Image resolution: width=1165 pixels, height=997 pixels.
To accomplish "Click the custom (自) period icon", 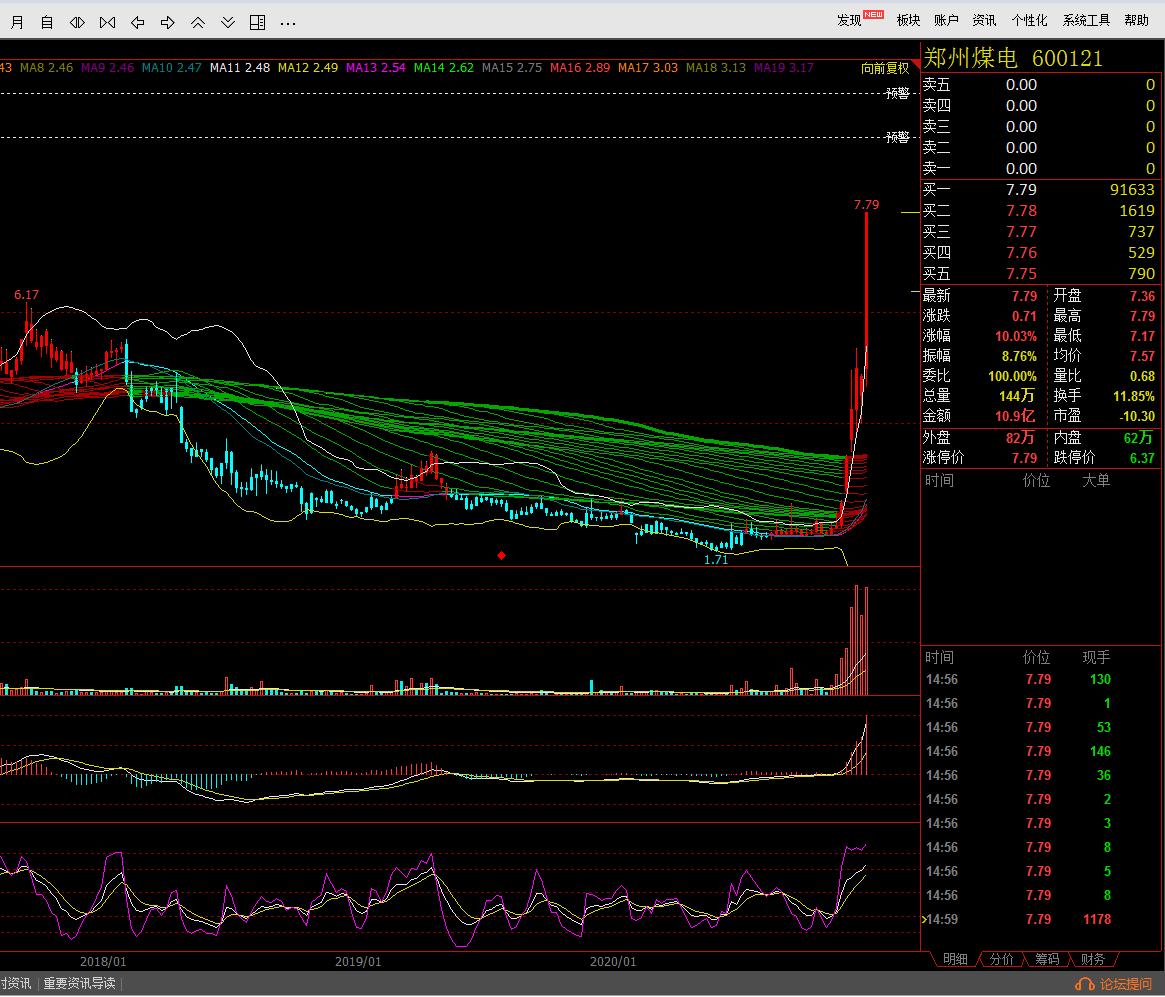I will (x=47, y=22).
